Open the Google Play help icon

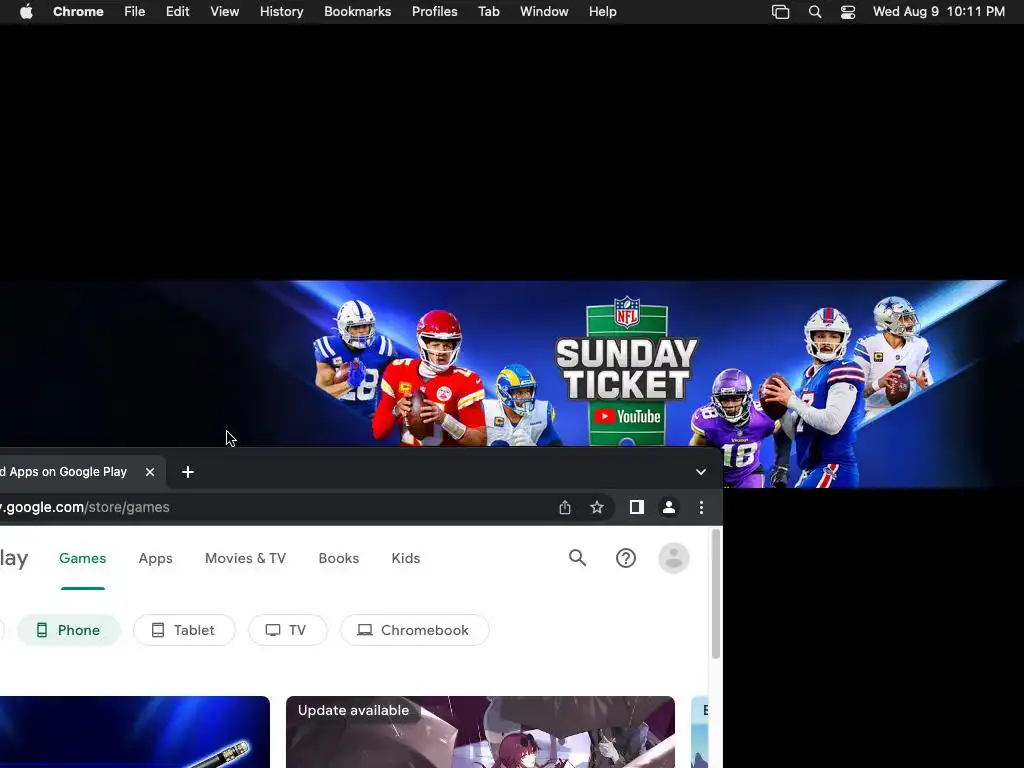[626, 558]
